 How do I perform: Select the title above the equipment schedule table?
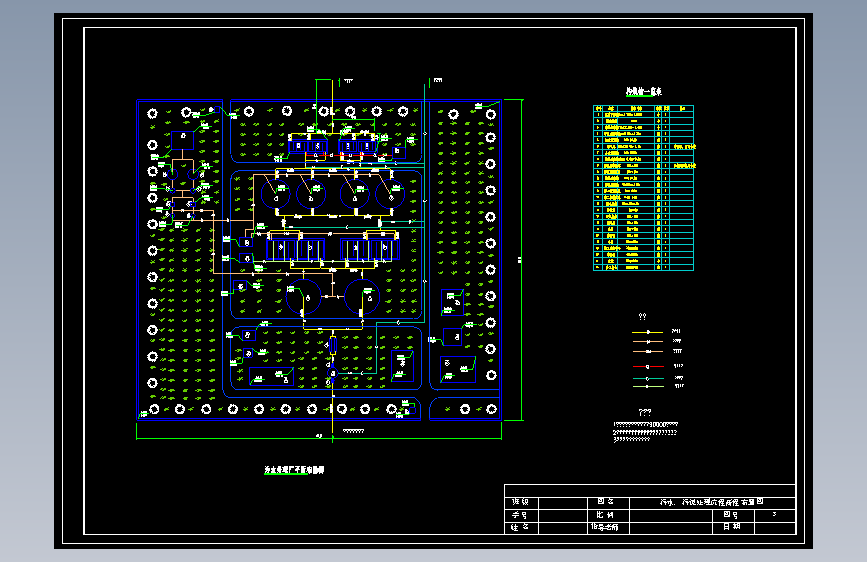tap(644, 91)
